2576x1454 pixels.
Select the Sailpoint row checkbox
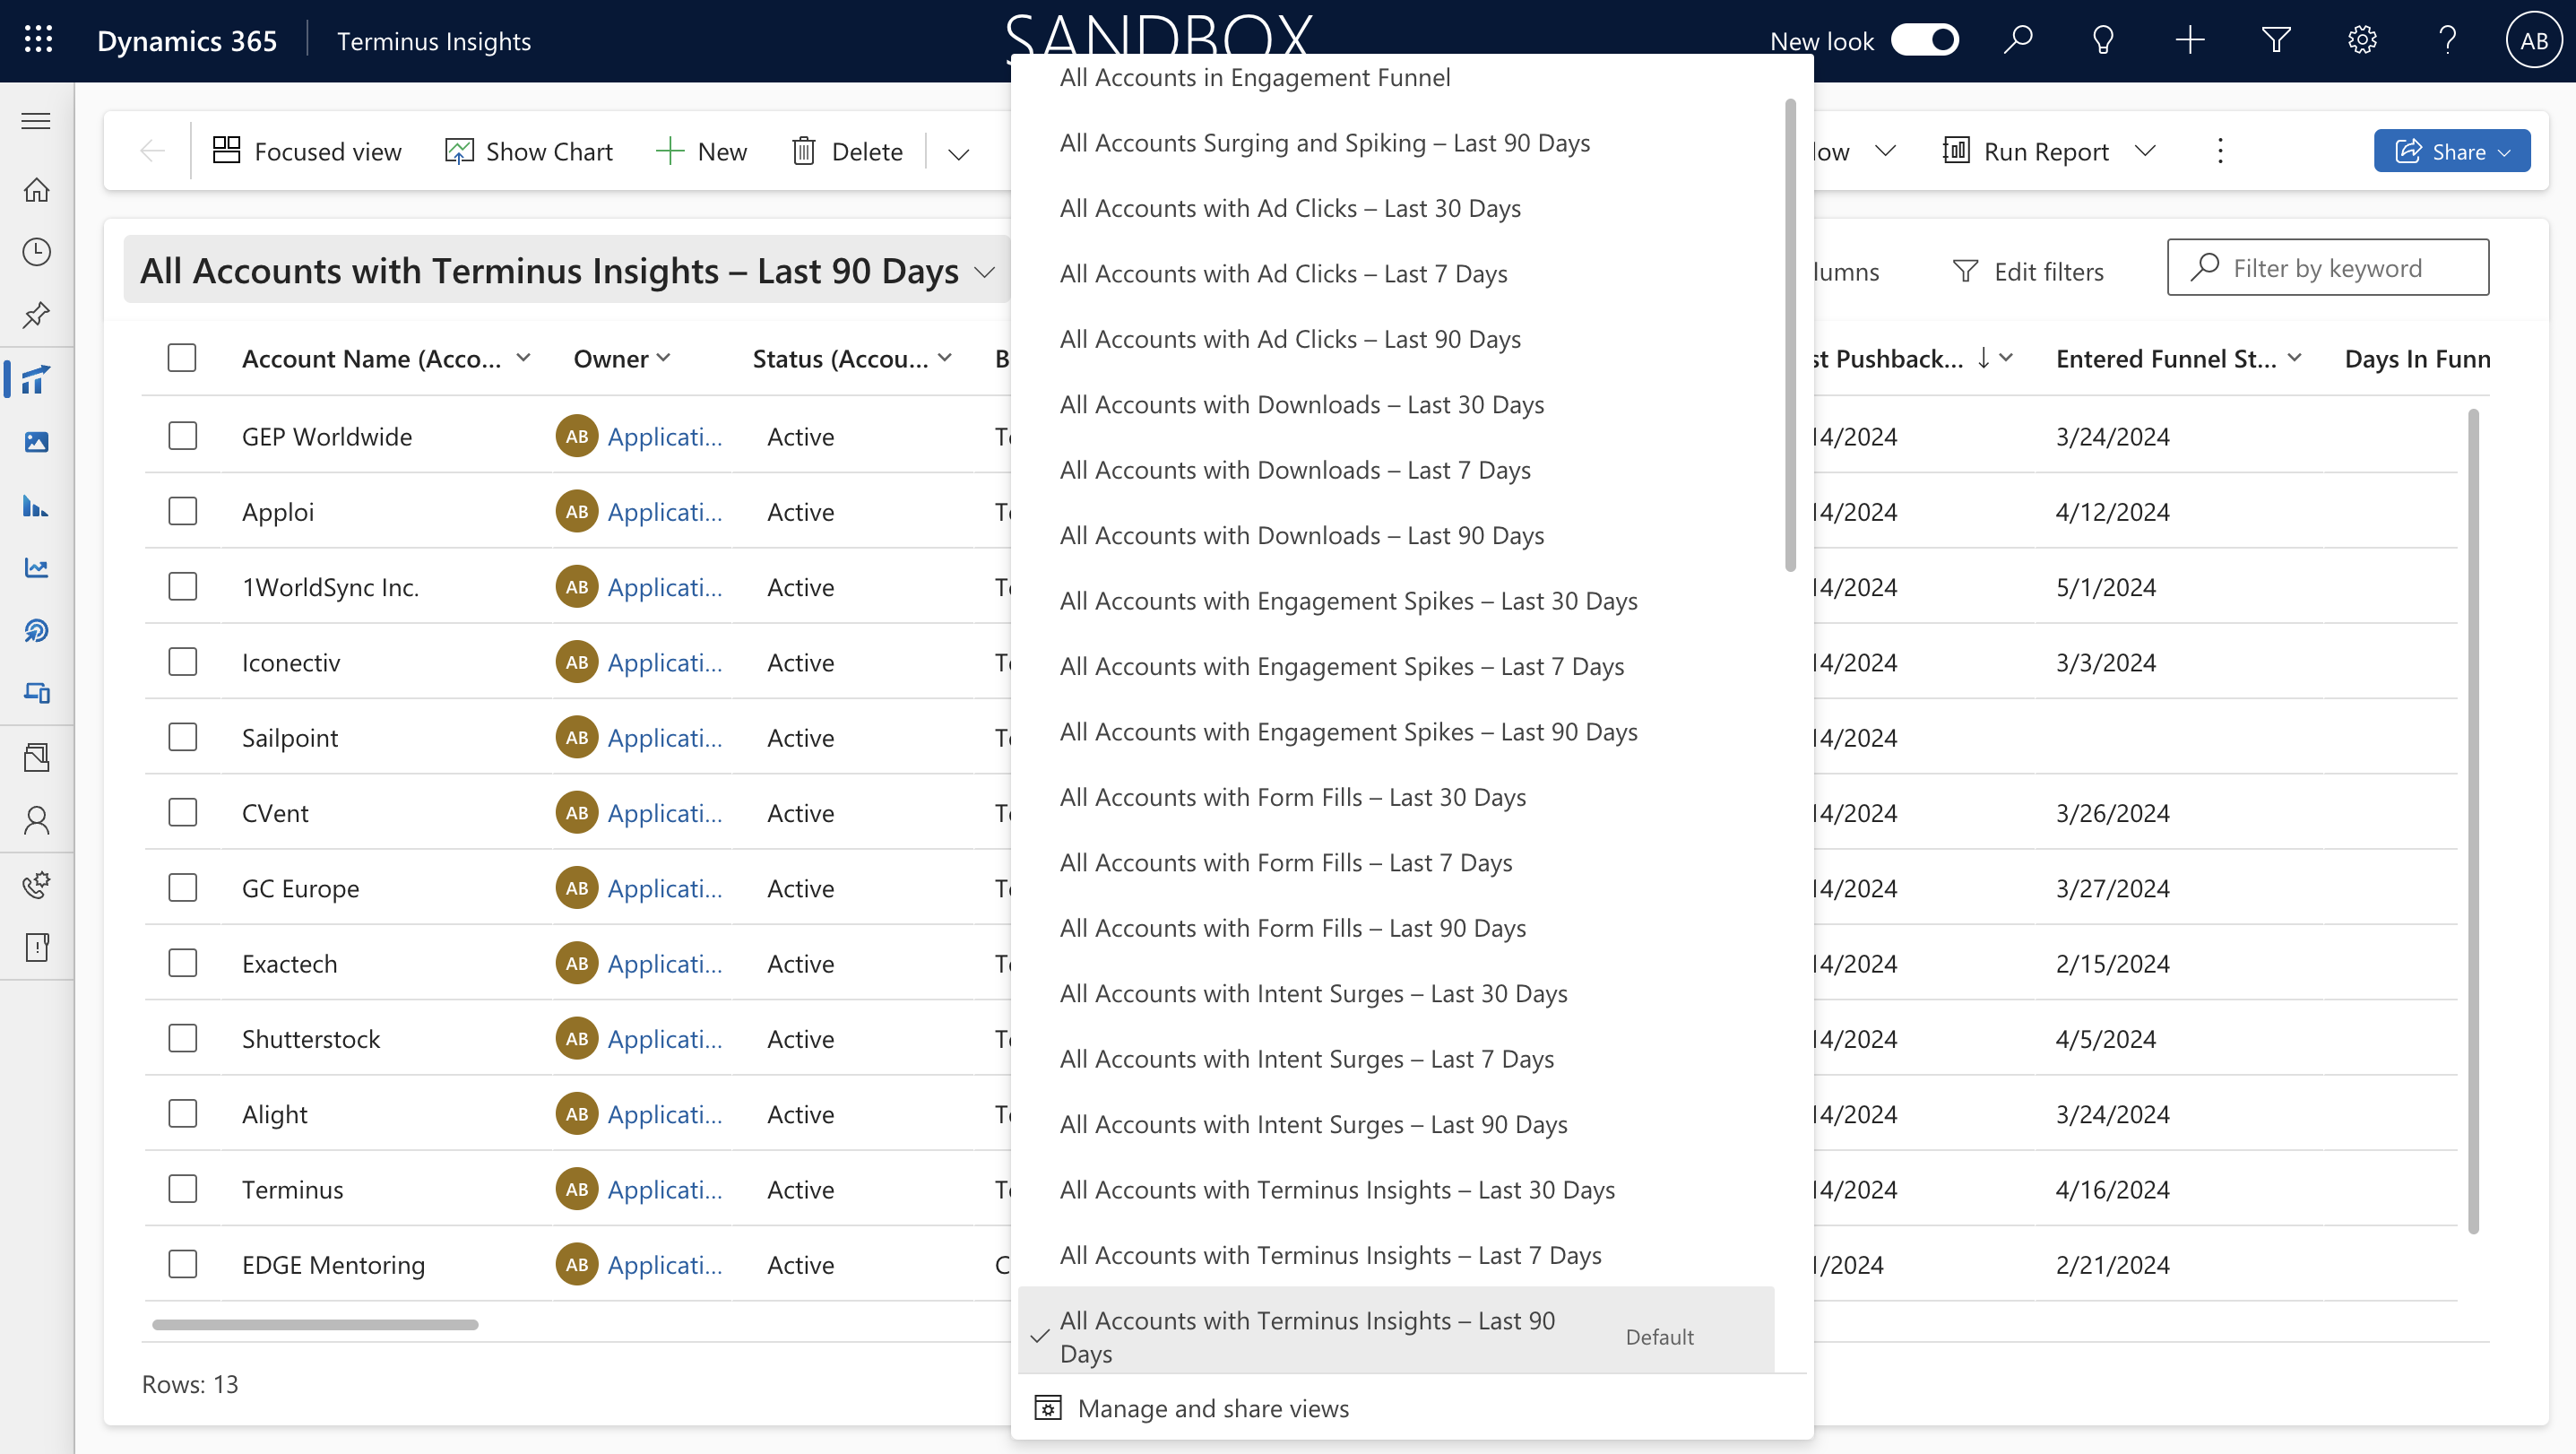[182, 737]
